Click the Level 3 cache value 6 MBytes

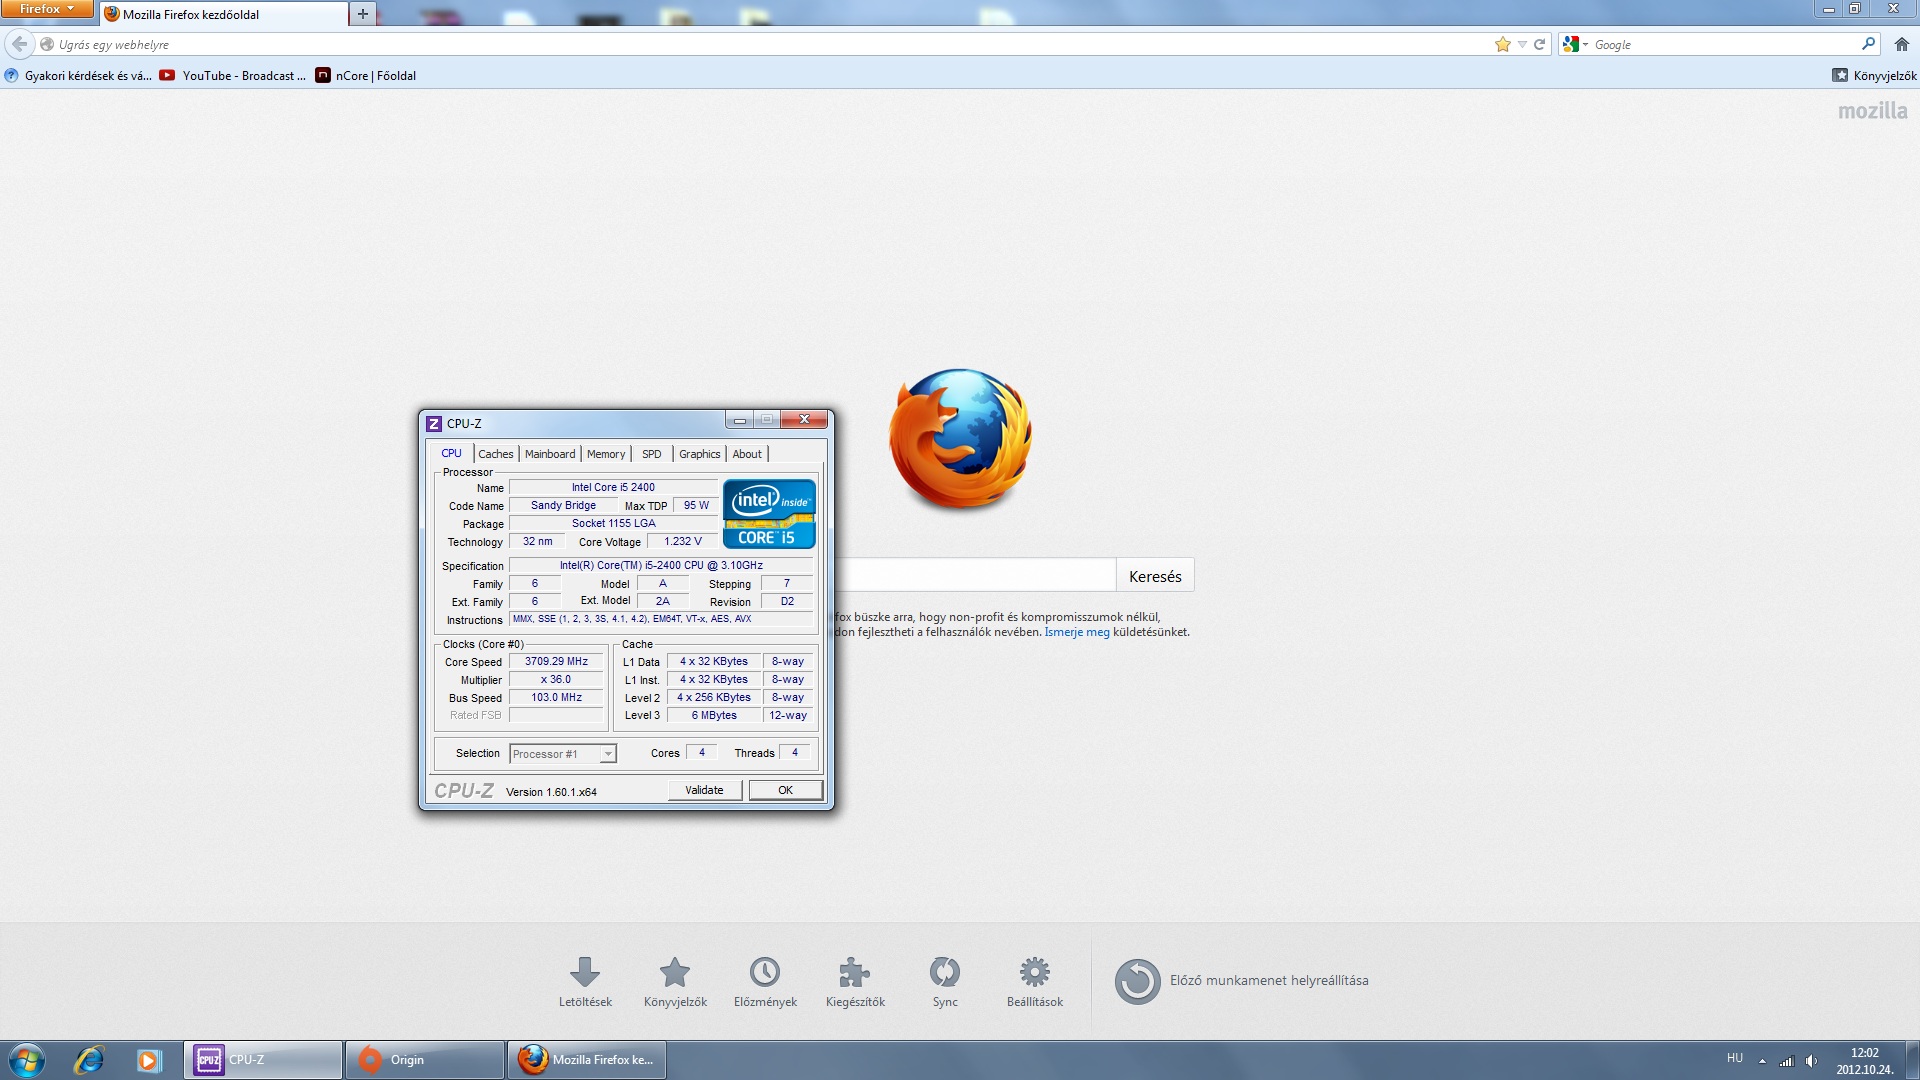coord(714,716)
